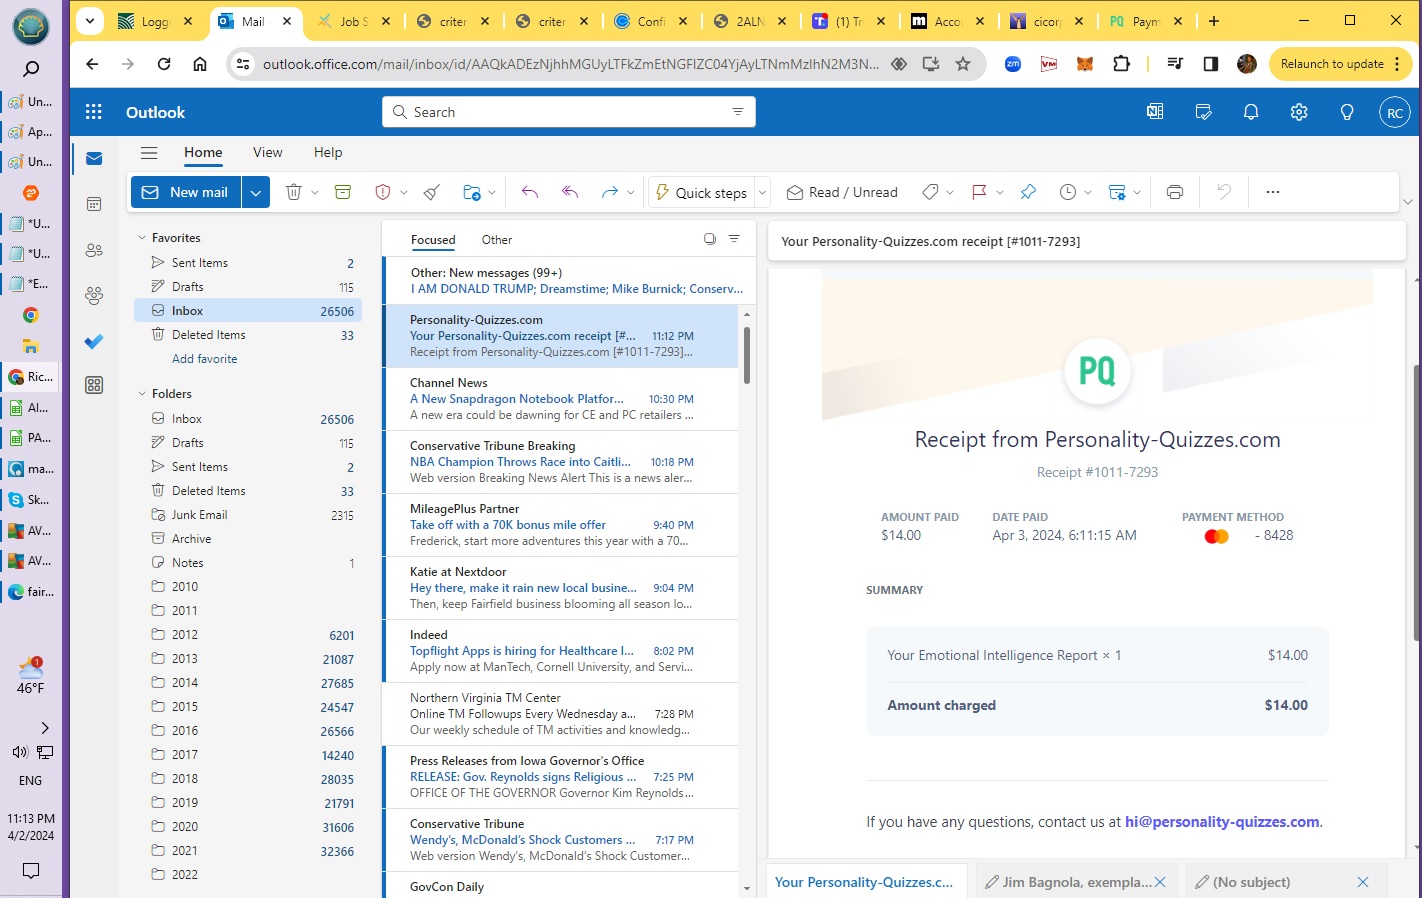Switch to the View ribbon tab
Screen dimensions: 1422x898
point(267,152)
